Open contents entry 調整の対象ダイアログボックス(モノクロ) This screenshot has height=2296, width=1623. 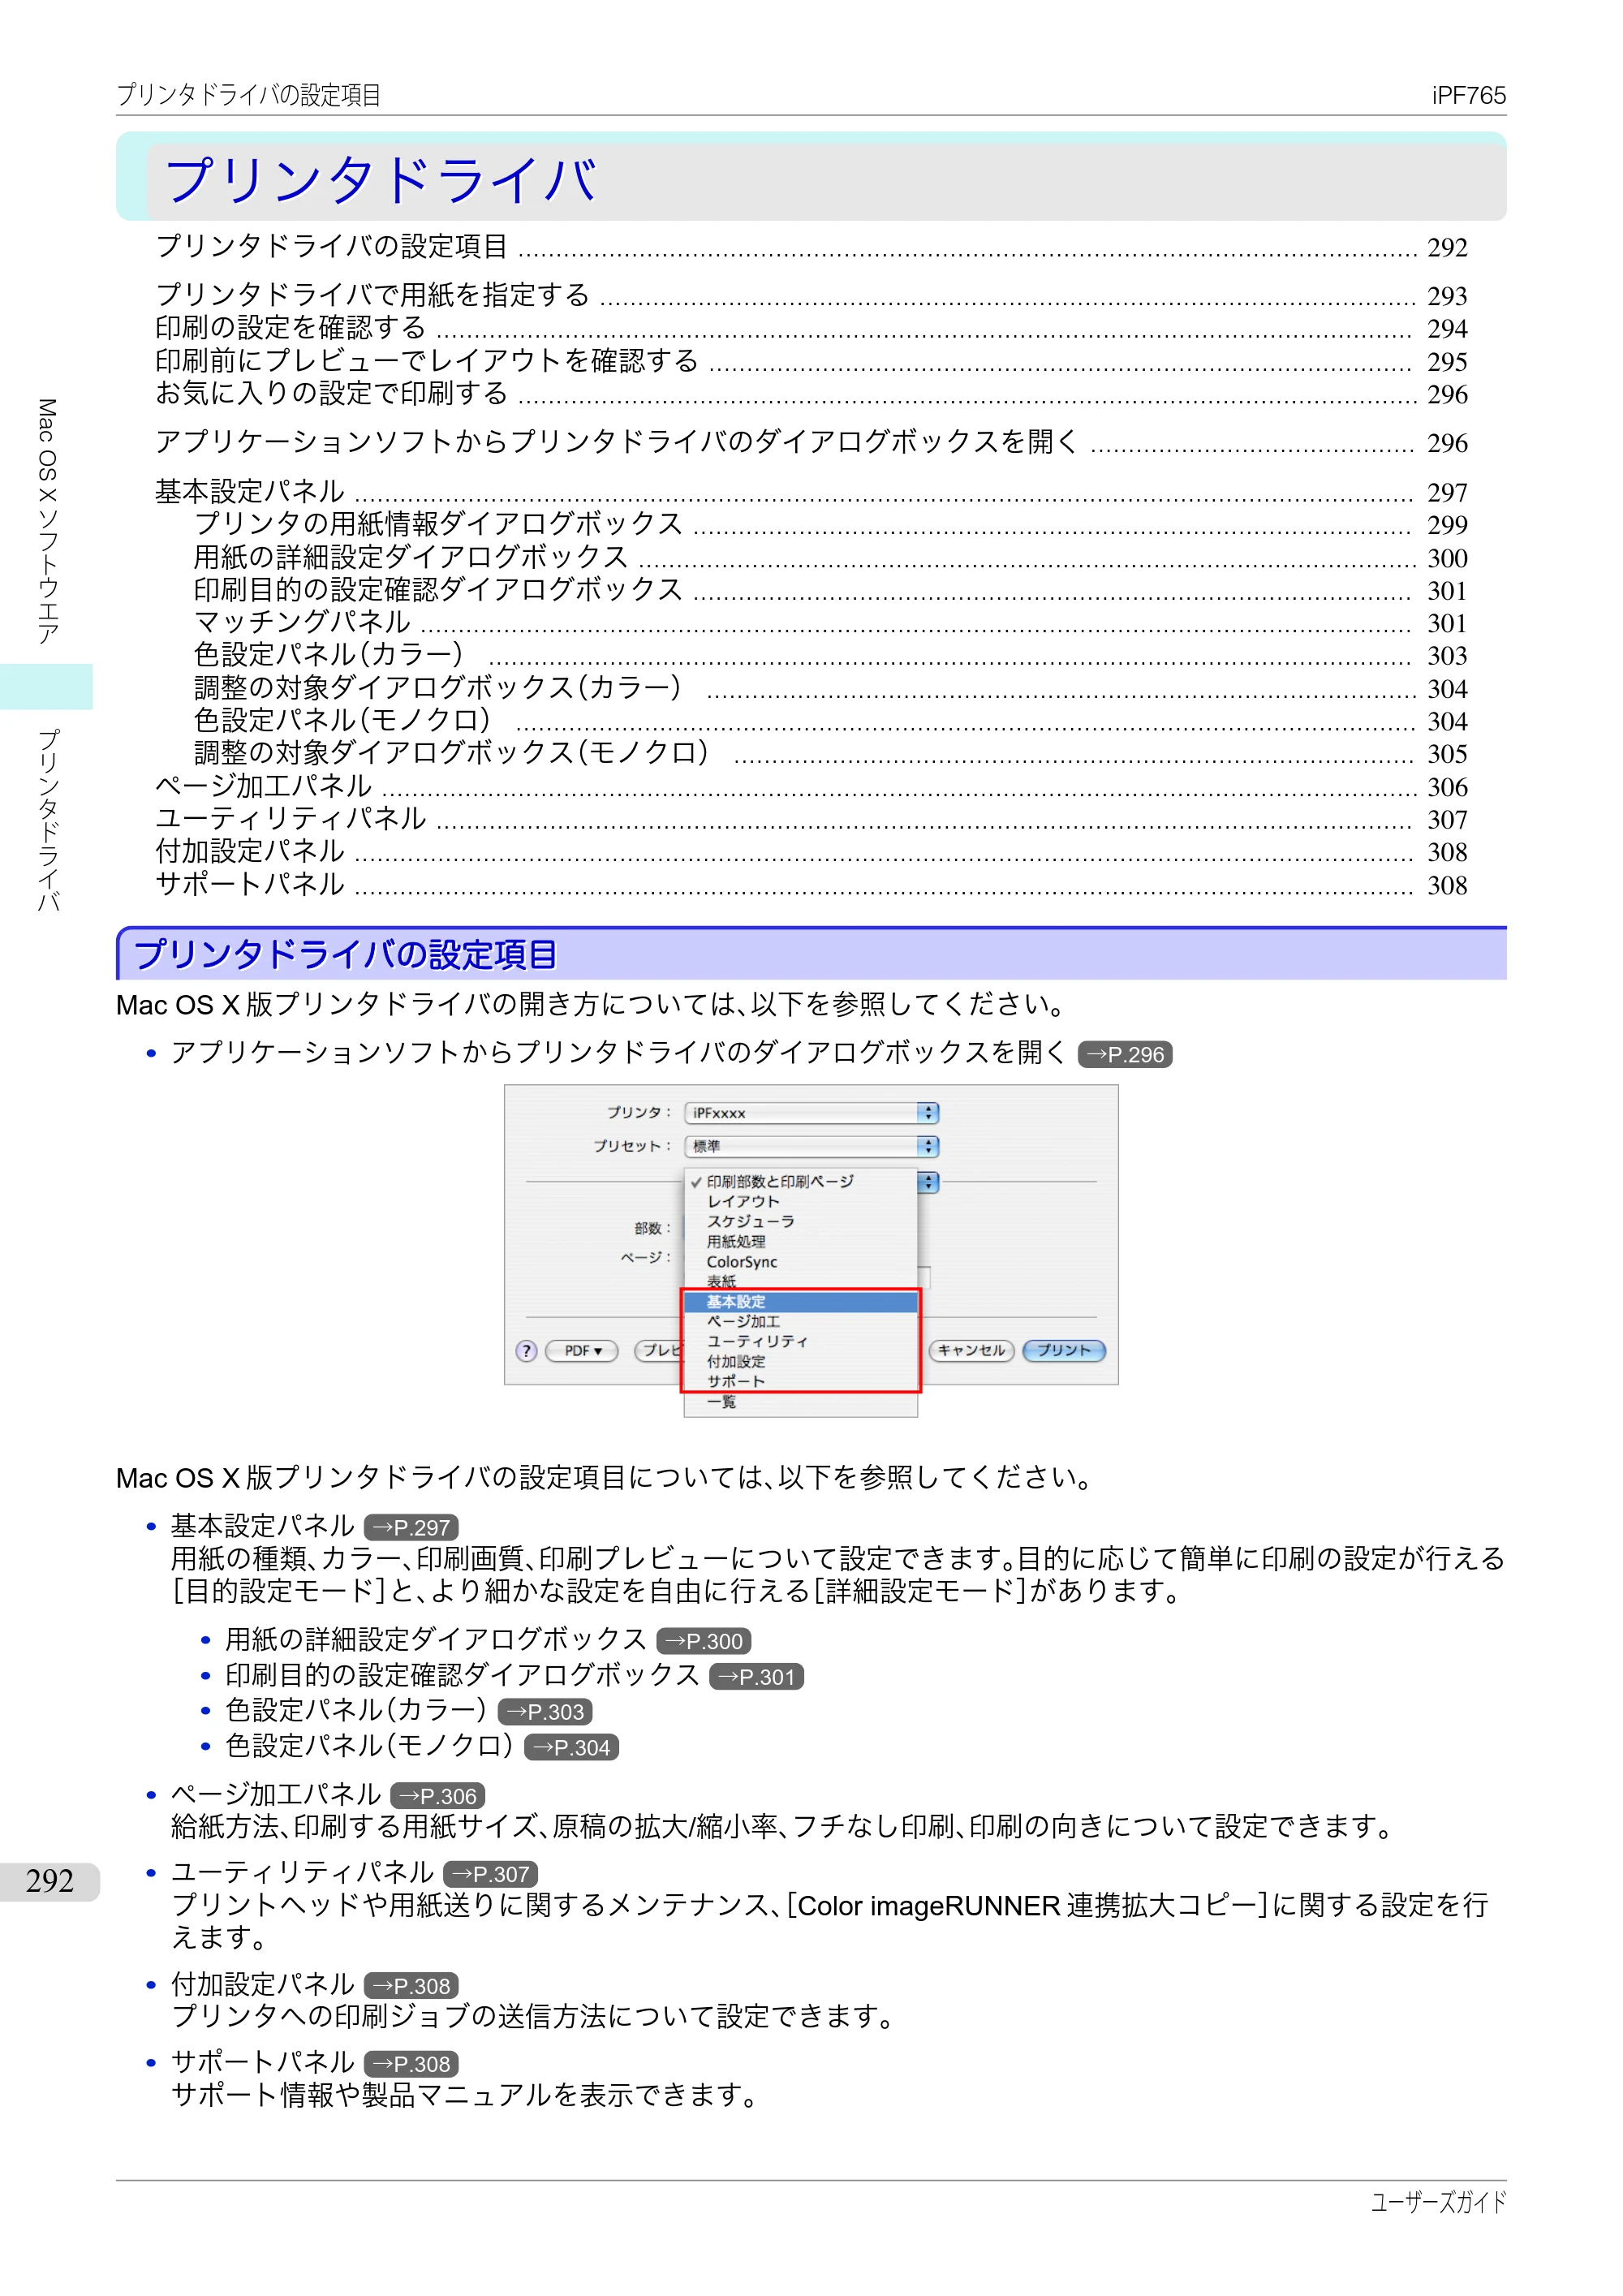[830, 753]
